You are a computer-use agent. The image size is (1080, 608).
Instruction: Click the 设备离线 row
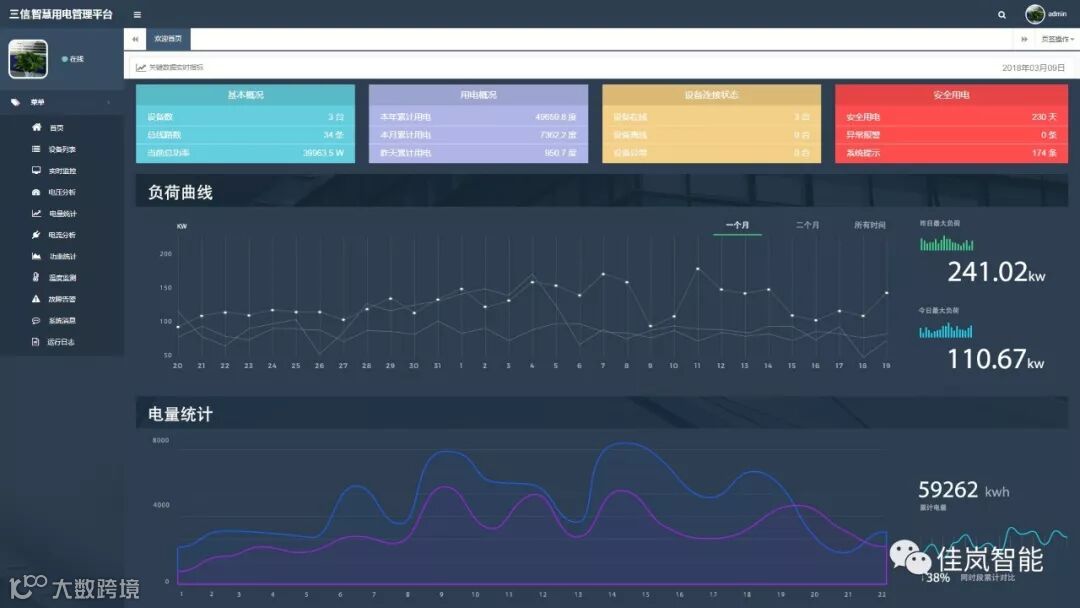pos(712,135)
